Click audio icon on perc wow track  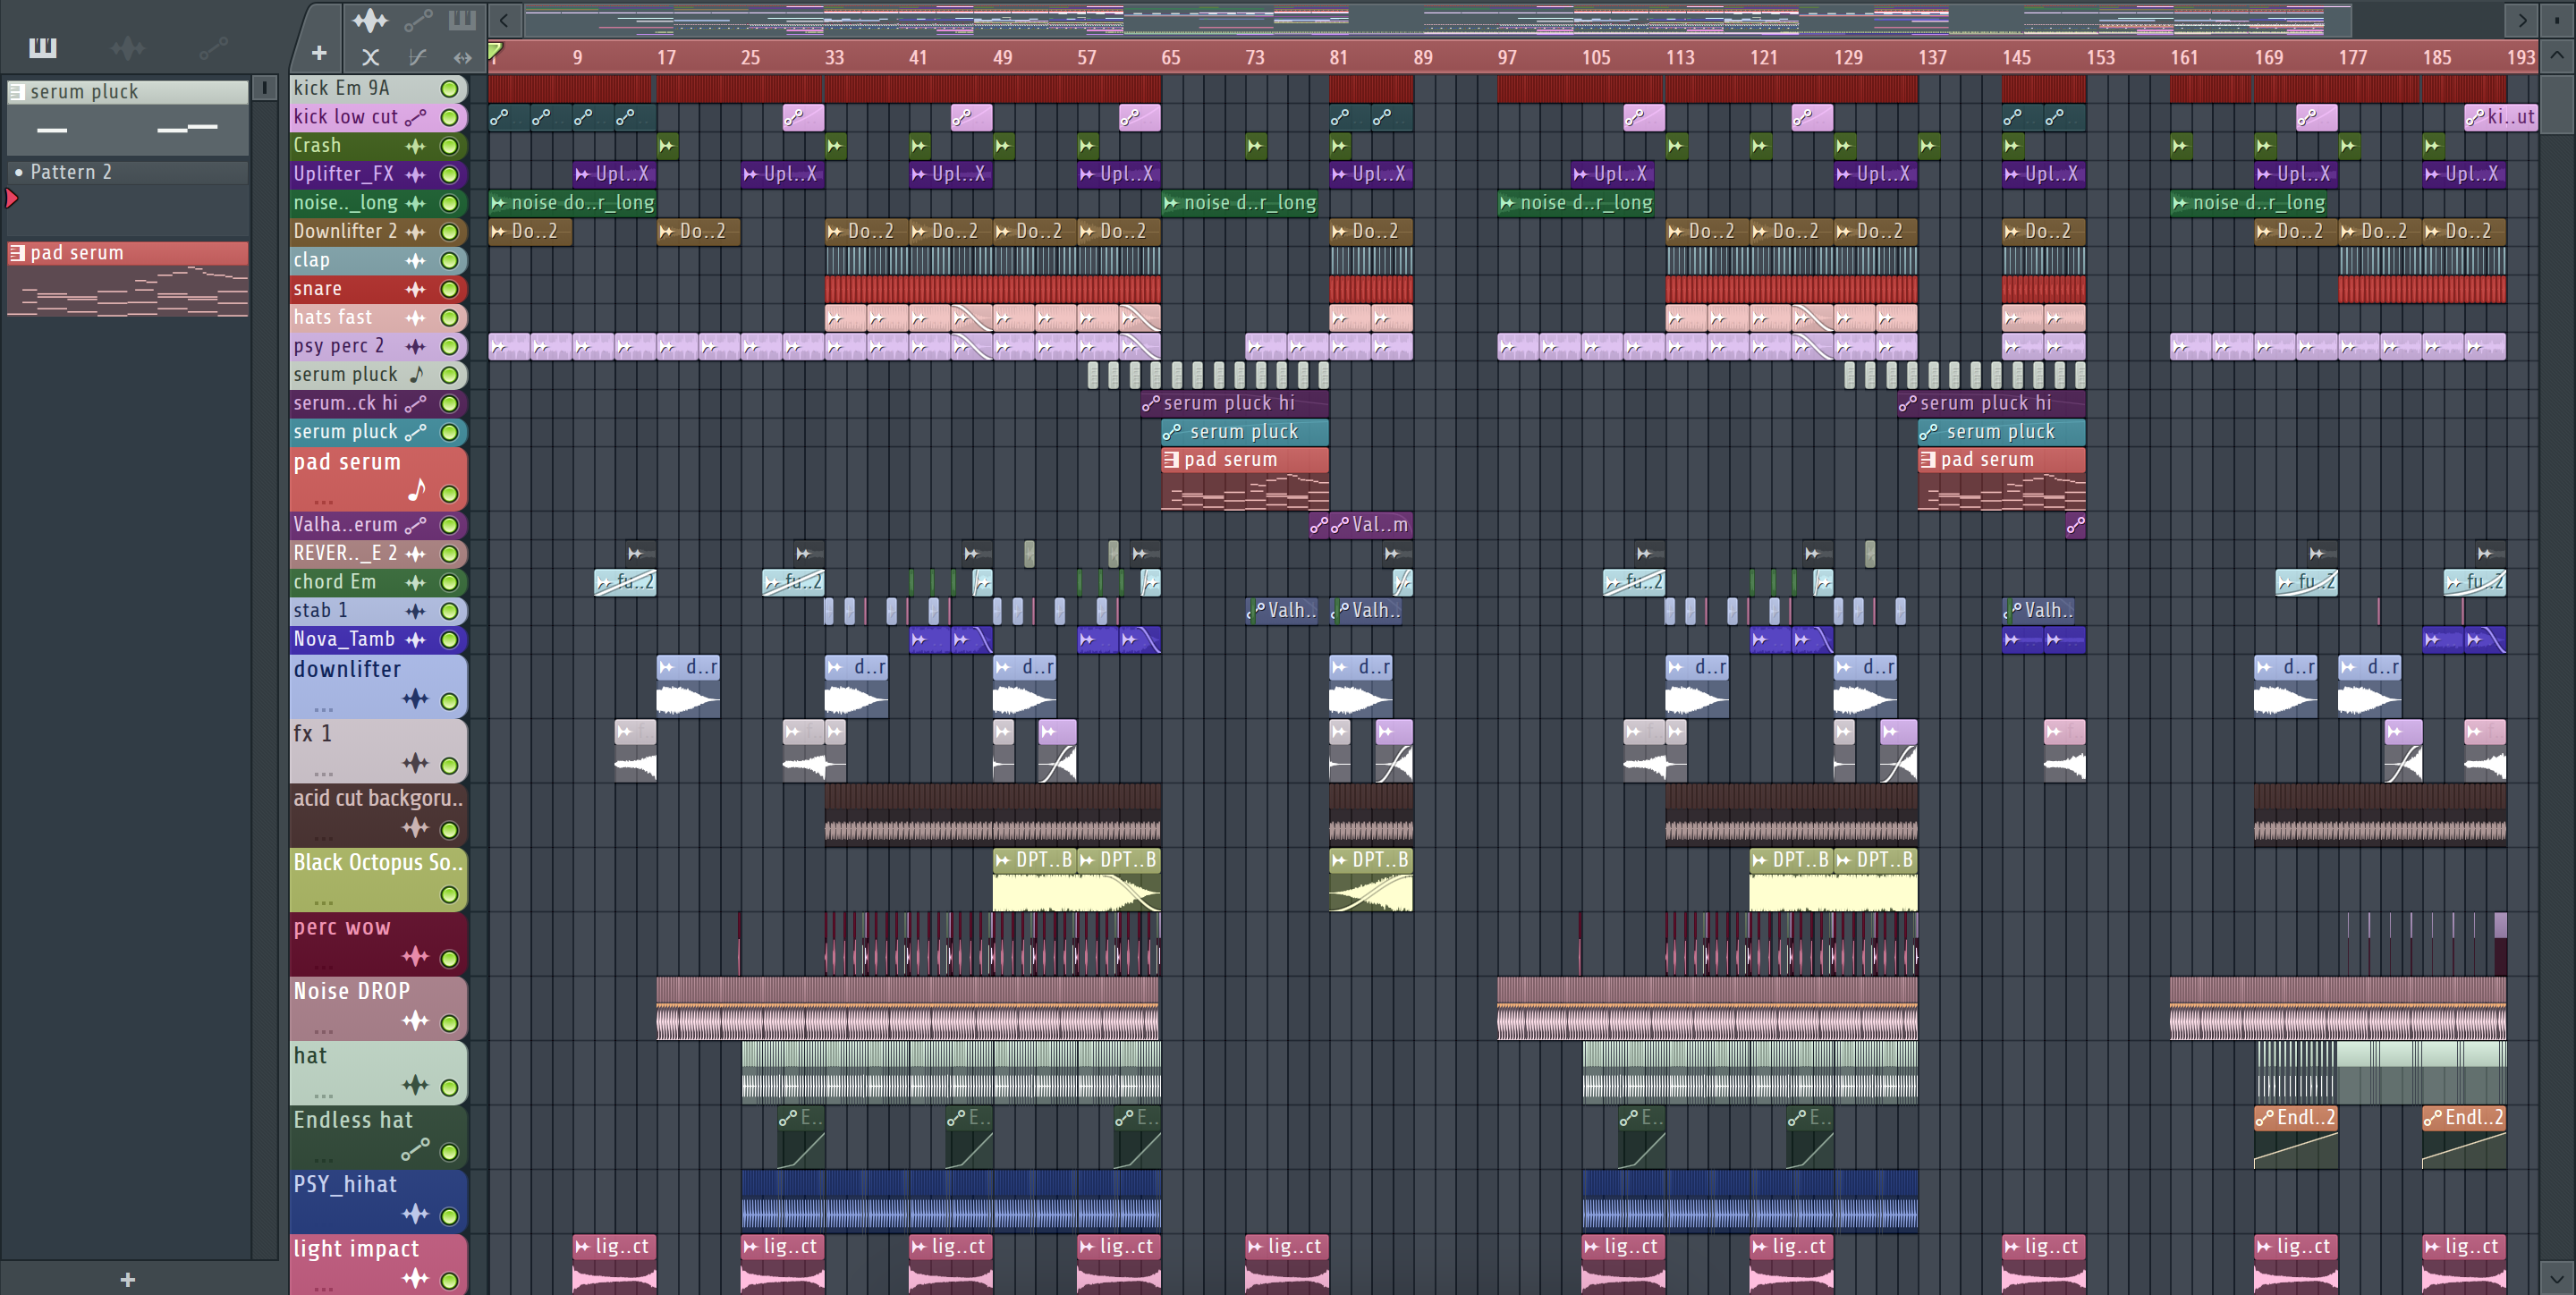[415, 957]
